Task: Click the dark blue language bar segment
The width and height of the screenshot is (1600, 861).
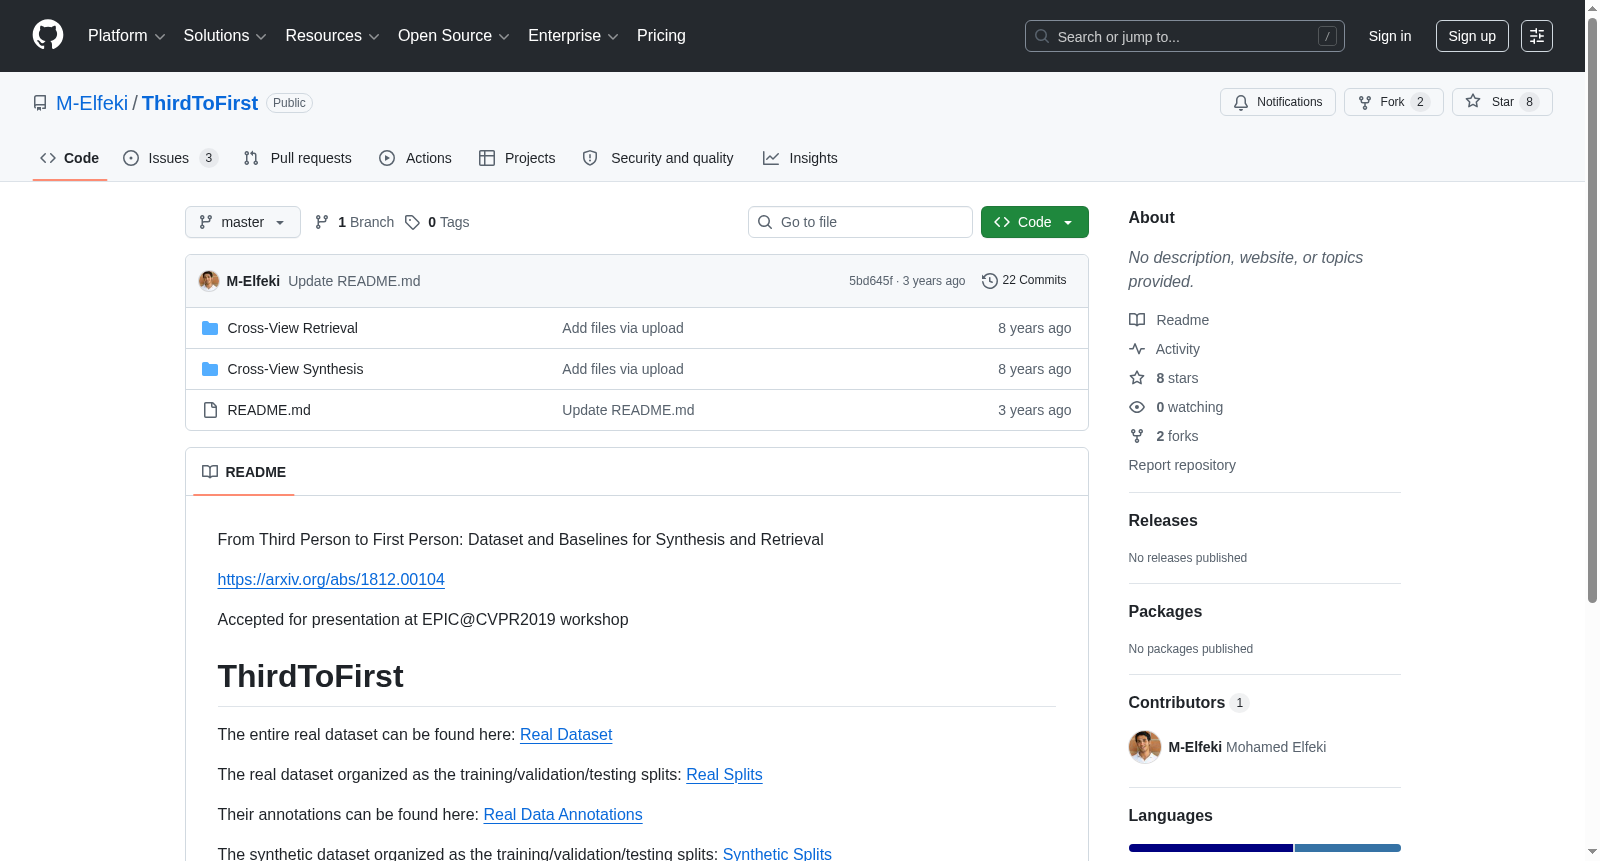Action: click(x=1210, y=848)
